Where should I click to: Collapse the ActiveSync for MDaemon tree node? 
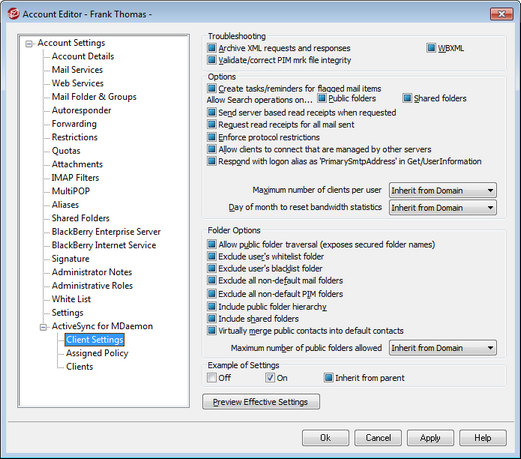click(x=43, y=327)
